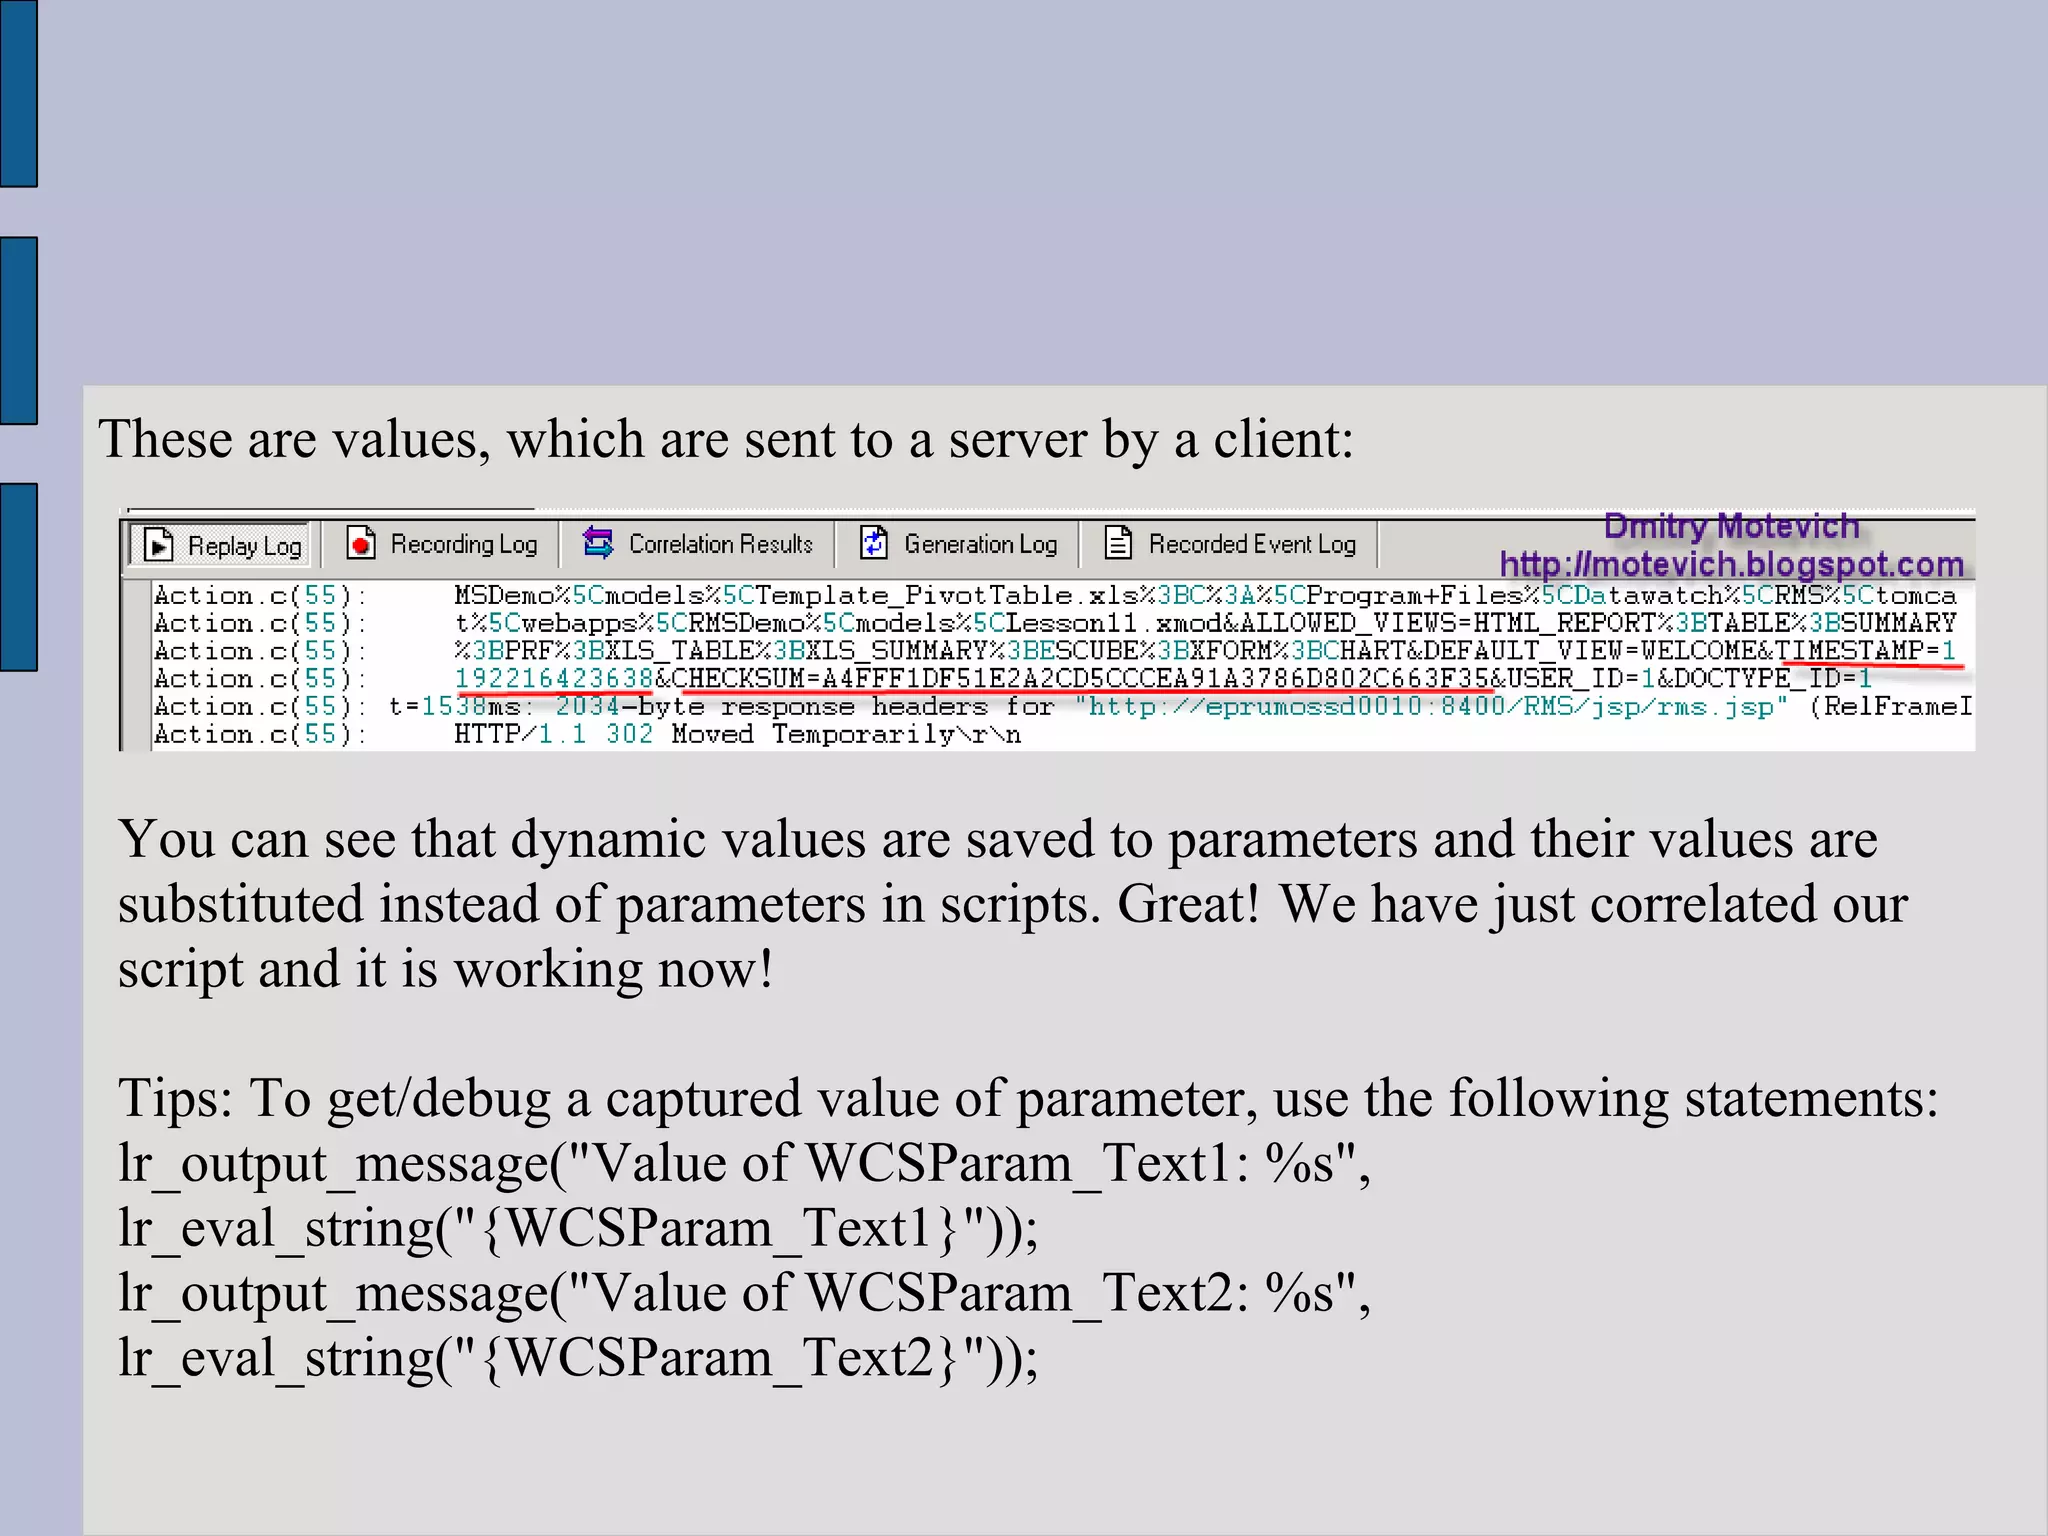Click the lr_eval_string WCSParam_Text1 line
Viewport: 2048px width, 1536px height.
pyautogui.click(x=578, y=1229)
